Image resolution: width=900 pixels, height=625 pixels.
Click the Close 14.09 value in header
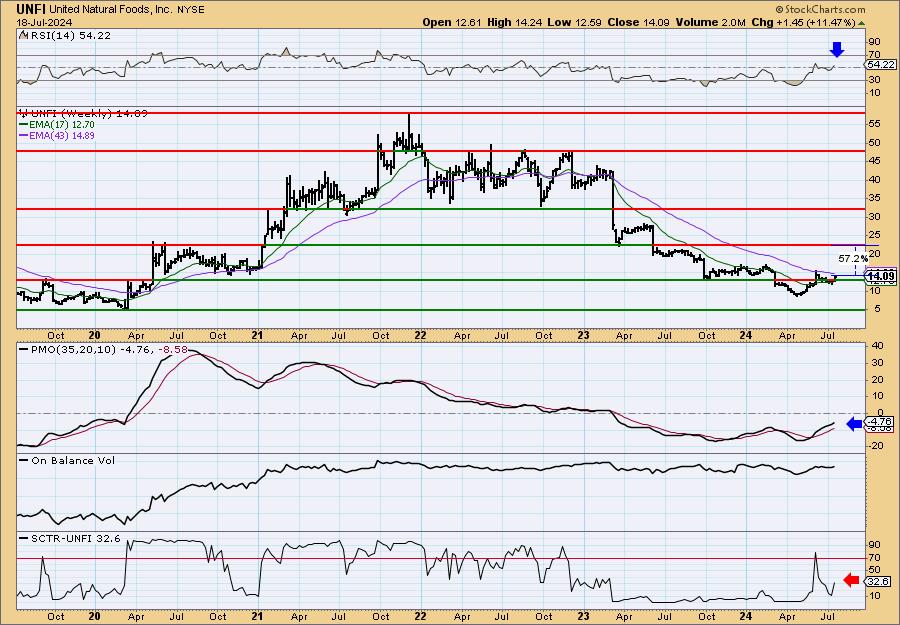tap(636, 22)
